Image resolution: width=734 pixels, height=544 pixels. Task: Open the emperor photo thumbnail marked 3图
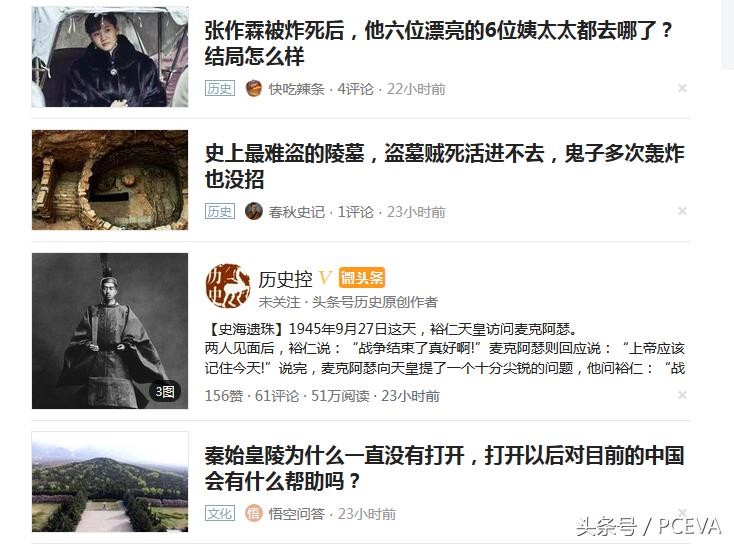[110, 331]
